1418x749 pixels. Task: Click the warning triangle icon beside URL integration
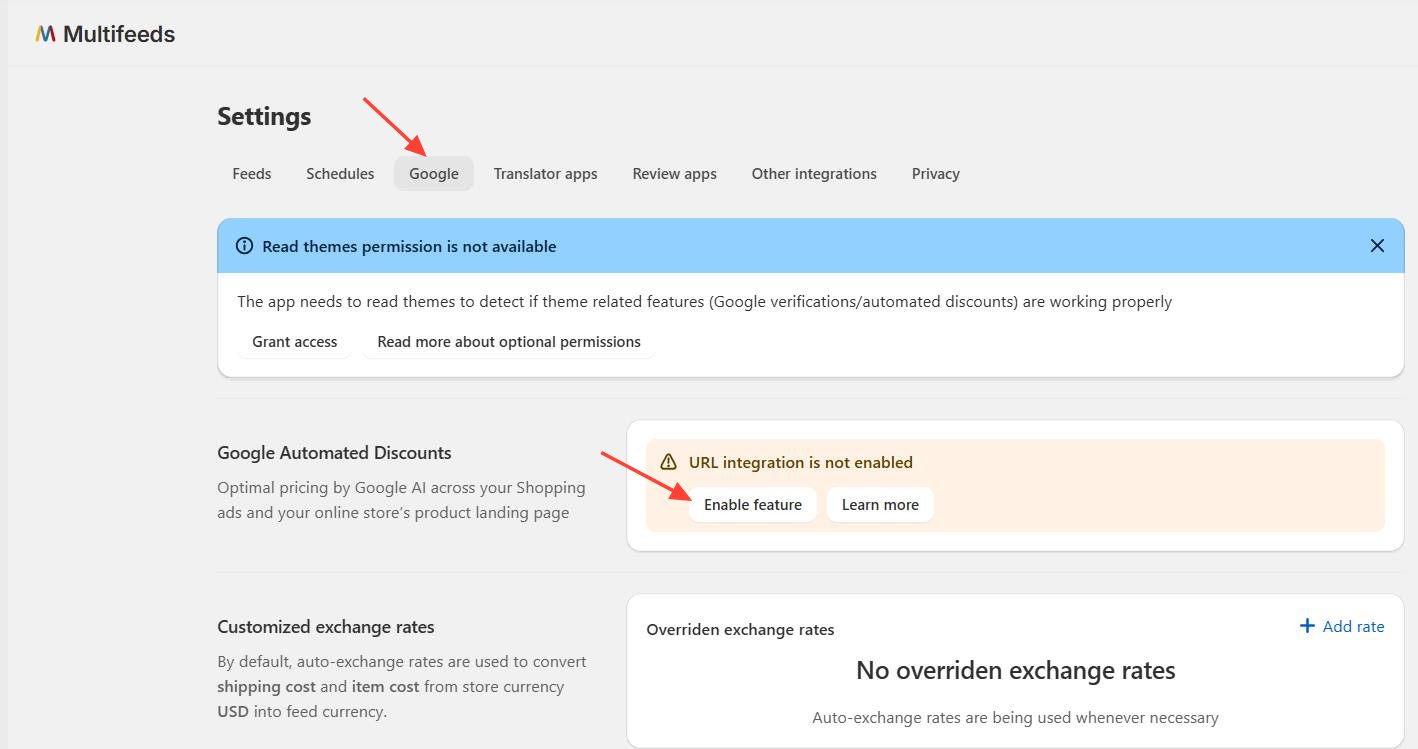669,462
